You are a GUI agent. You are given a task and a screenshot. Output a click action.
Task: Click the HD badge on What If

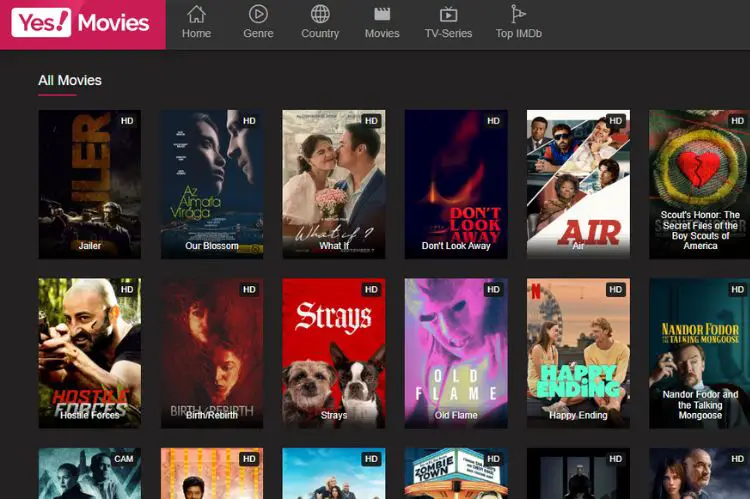[x=371, y=121]
